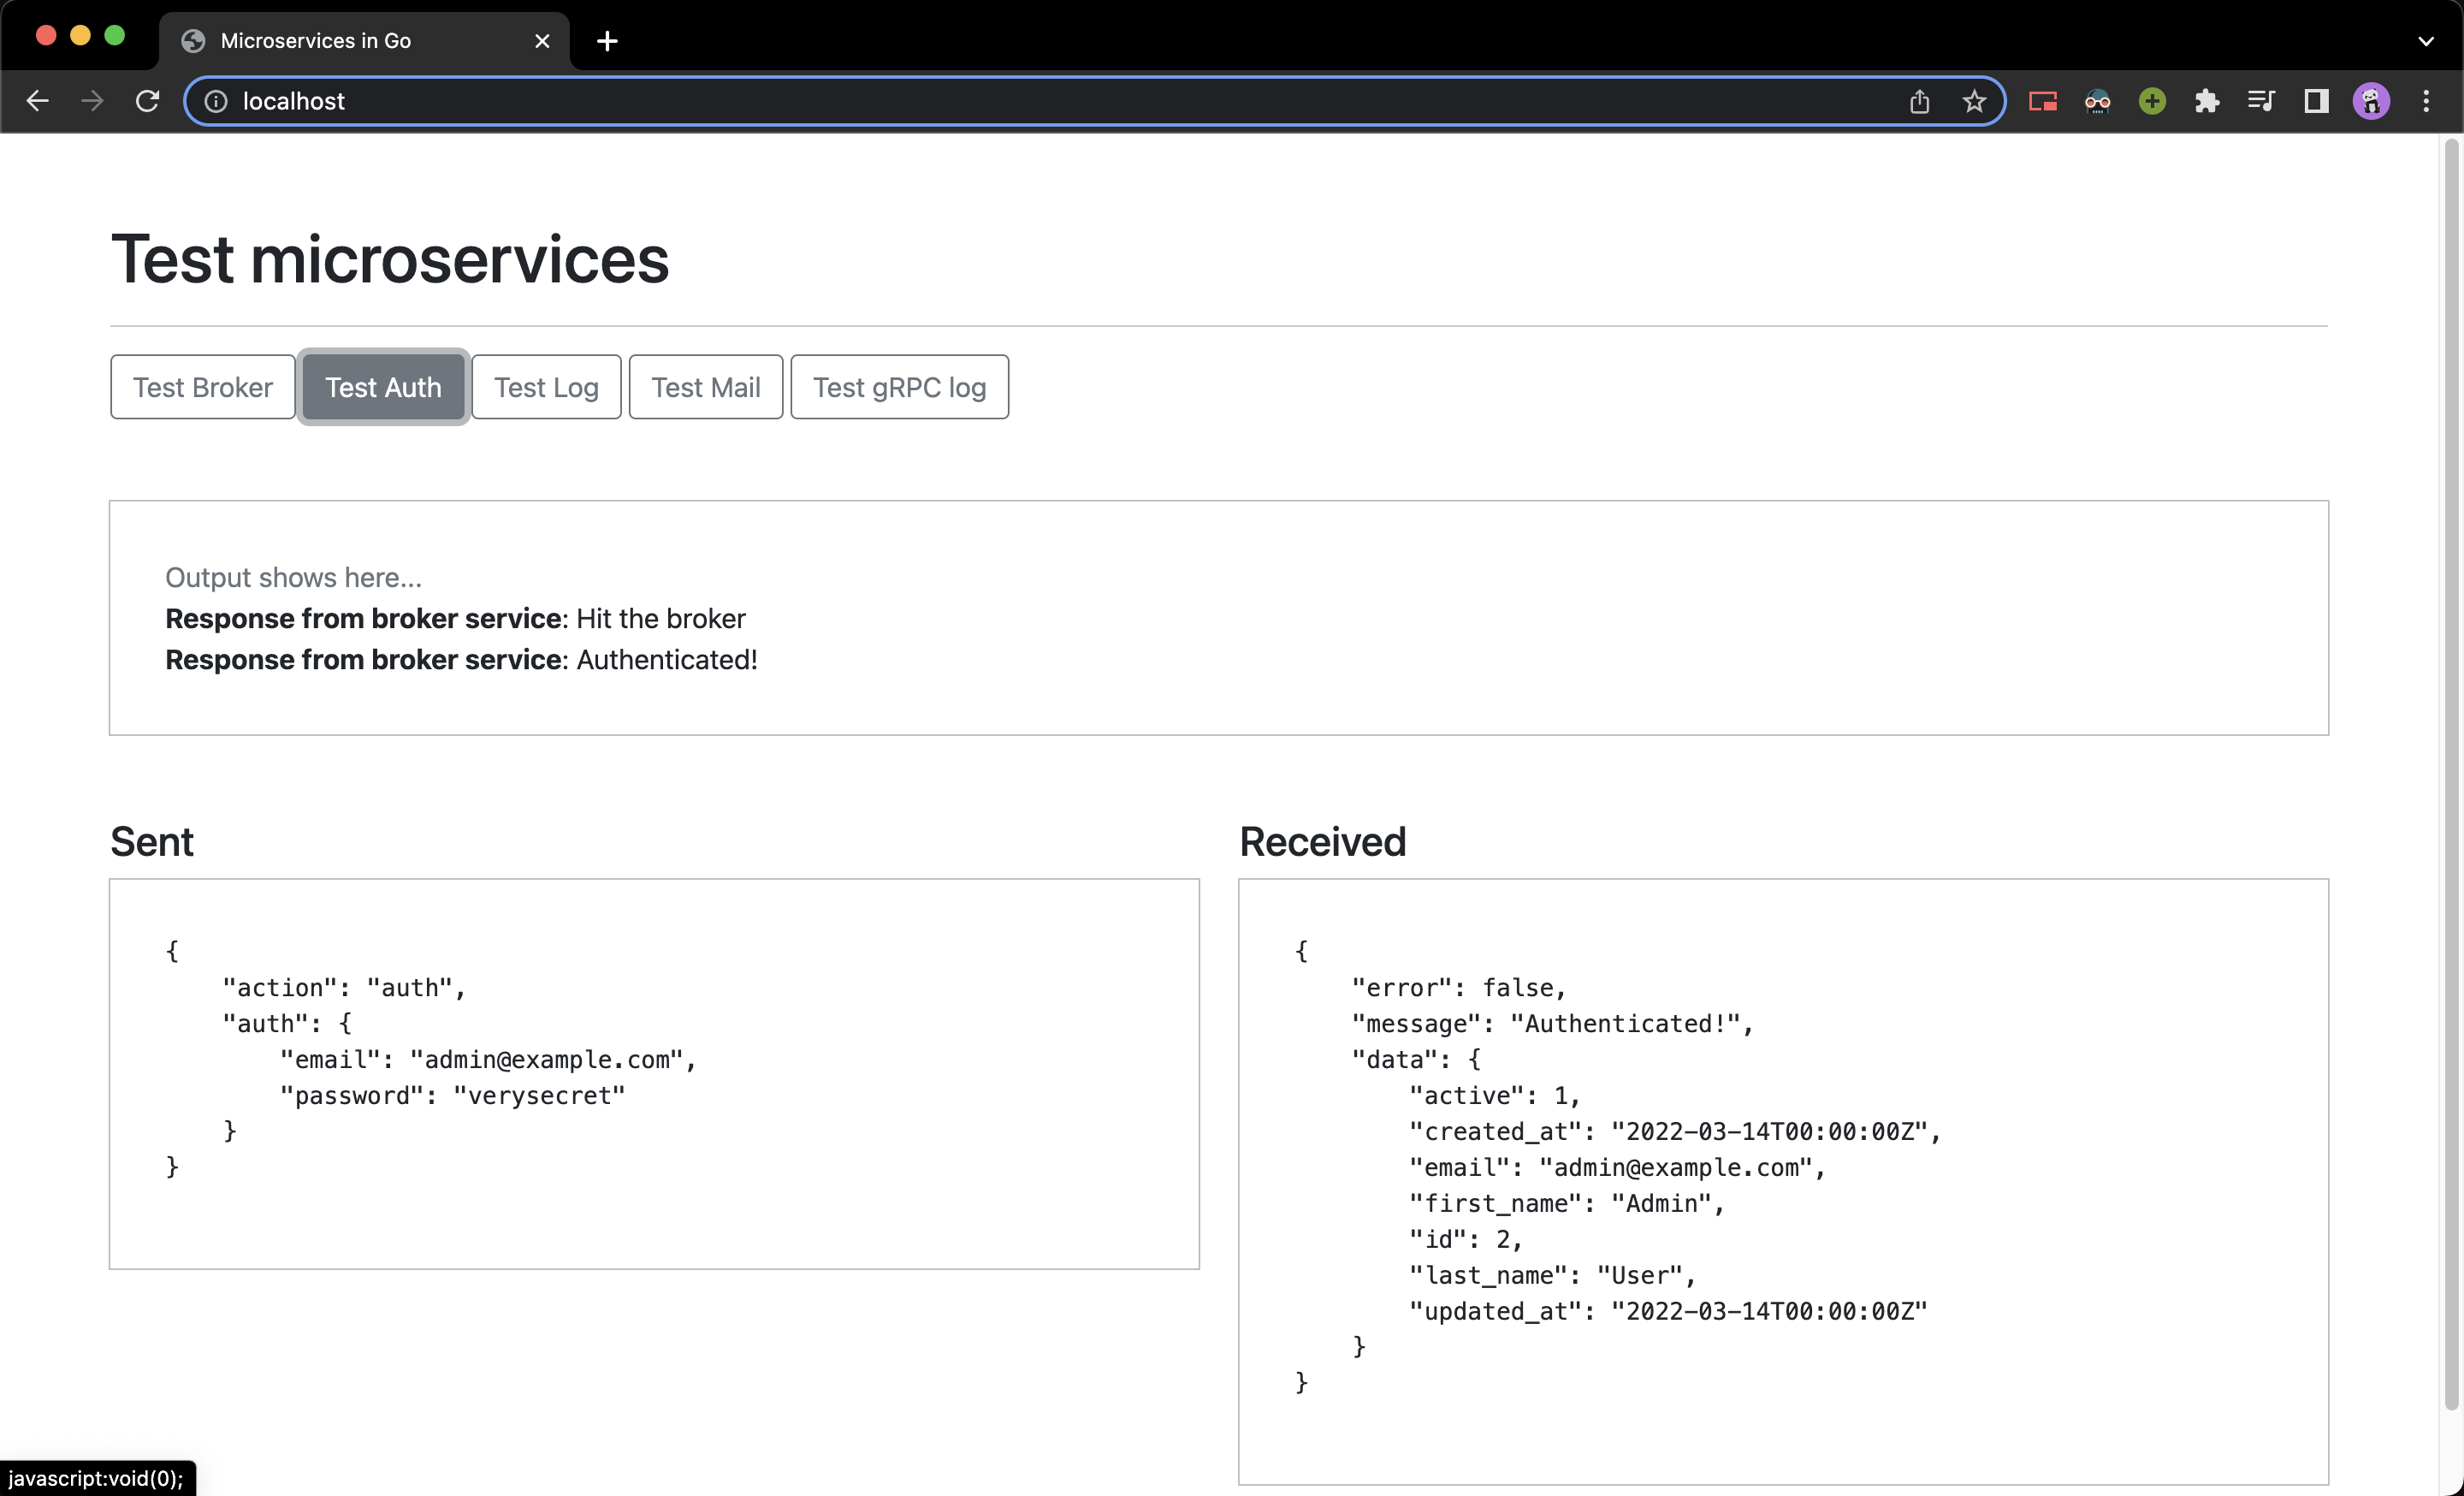The height and width of the screenshot is (1496, 2464).
Task: Open the green plus extension icon
Action: 2152,101
